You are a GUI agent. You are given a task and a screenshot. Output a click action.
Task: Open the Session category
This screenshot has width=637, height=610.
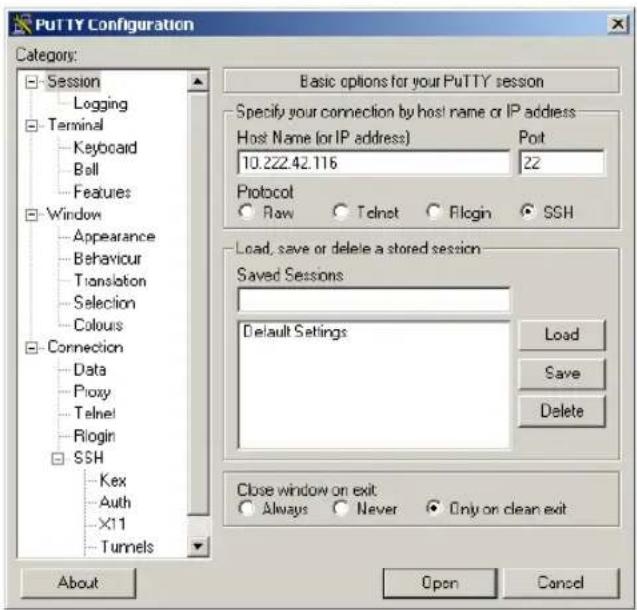pos(74,82)
